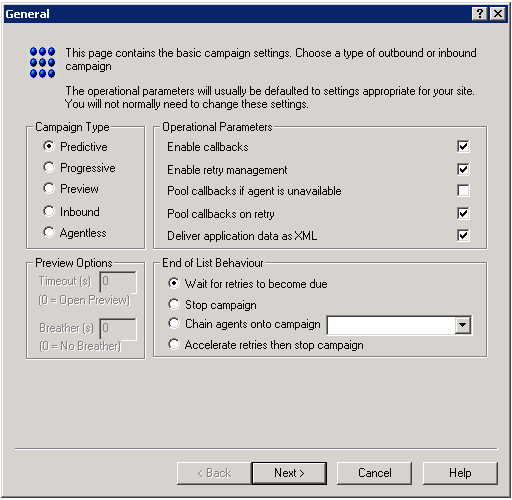Viewport: 512px width, 500px height.
Task: Select the Preview campaign type
Action: (x=49, y=188)
